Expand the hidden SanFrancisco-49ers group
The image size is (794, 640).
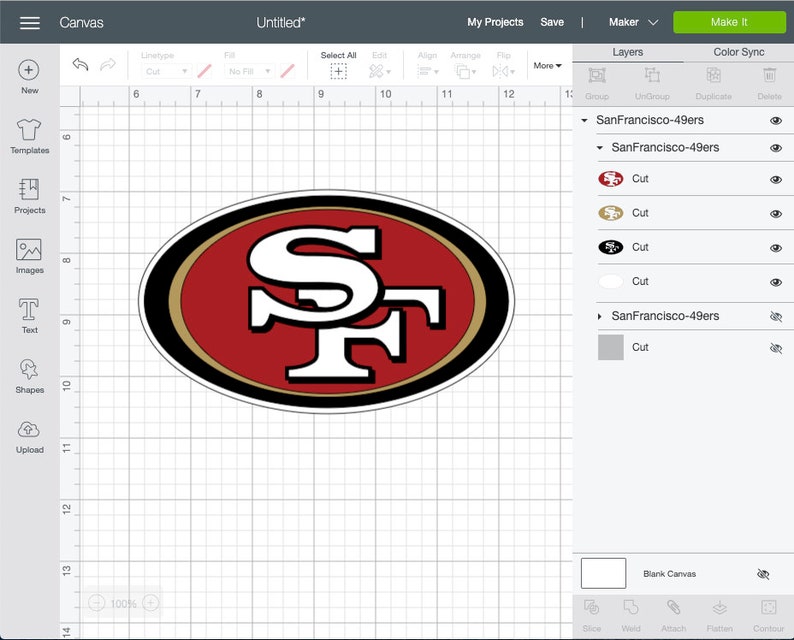[600, 316]
